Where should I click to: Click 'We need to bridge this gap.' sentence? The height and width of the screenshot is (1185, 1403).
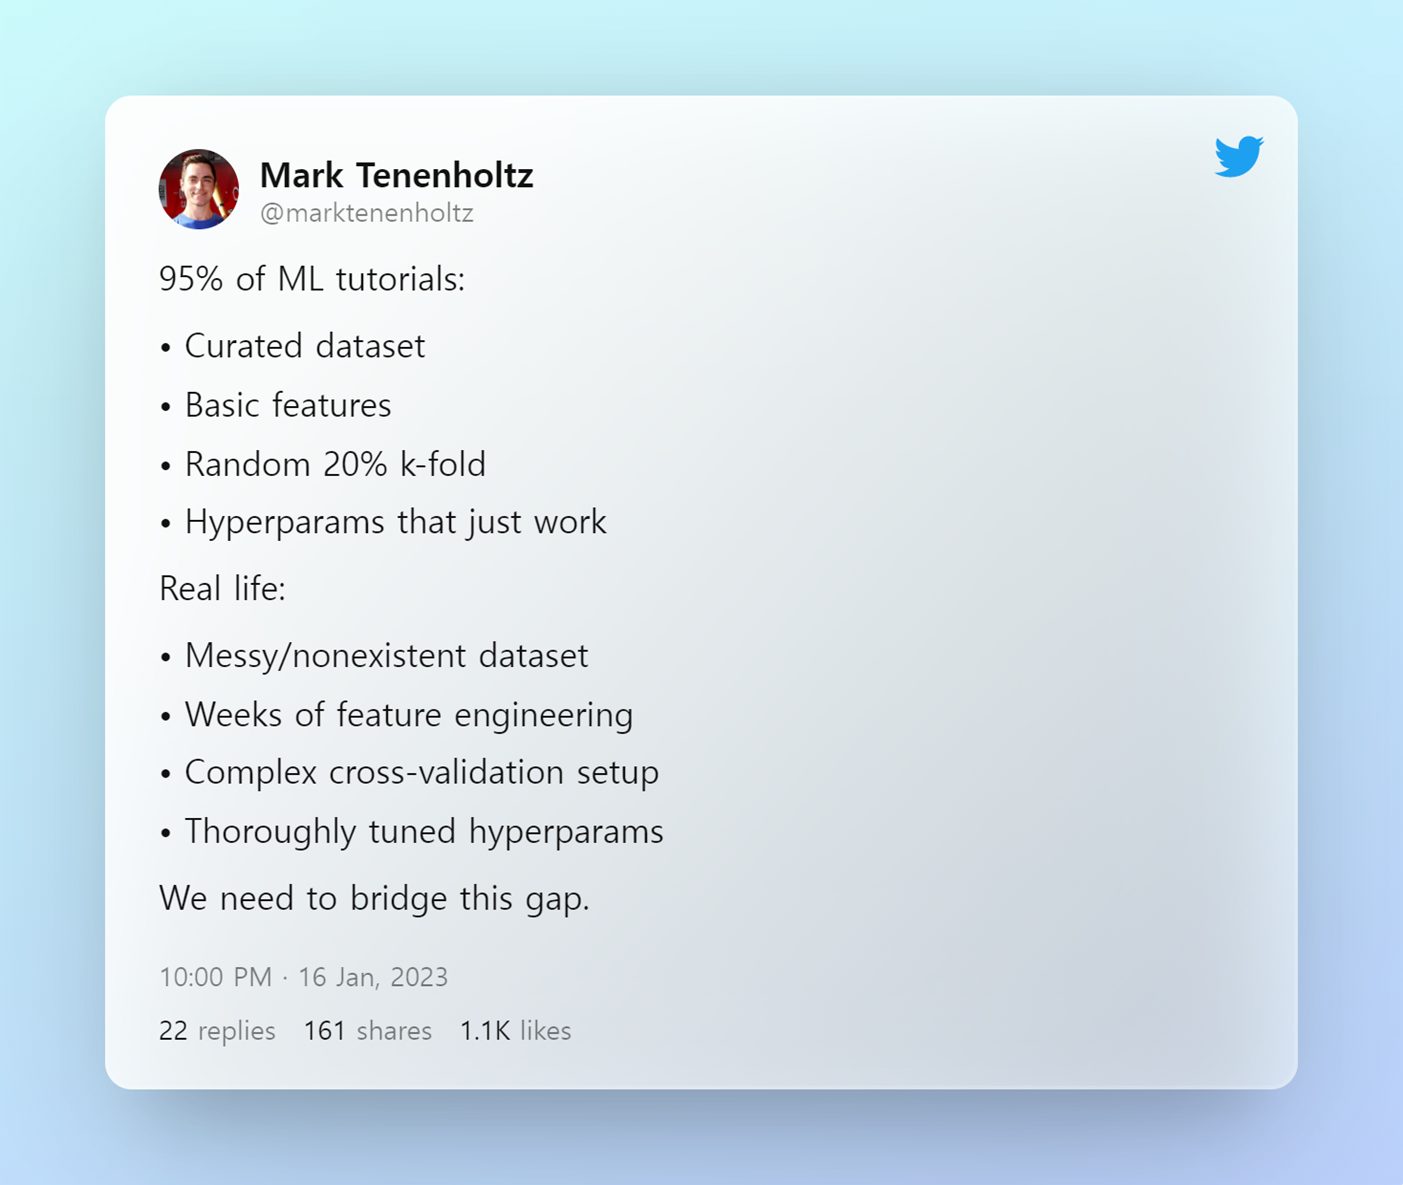tap(374, 898)
